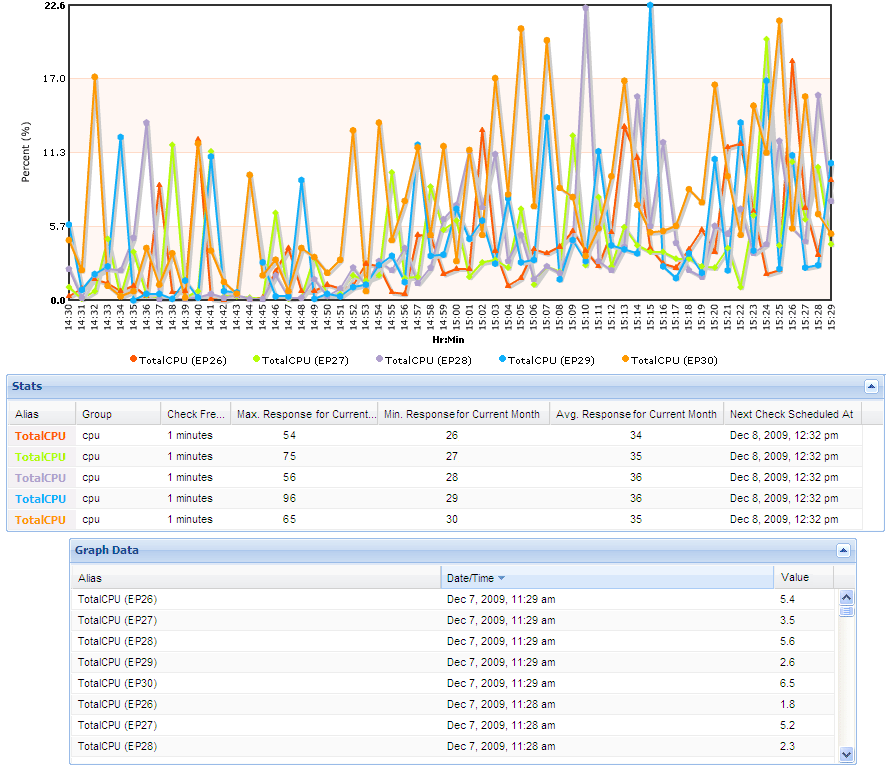Screen dimensions: 891x769
Task: Click the blue EP29 peak point at 15:15
Action: pos(650,6)
